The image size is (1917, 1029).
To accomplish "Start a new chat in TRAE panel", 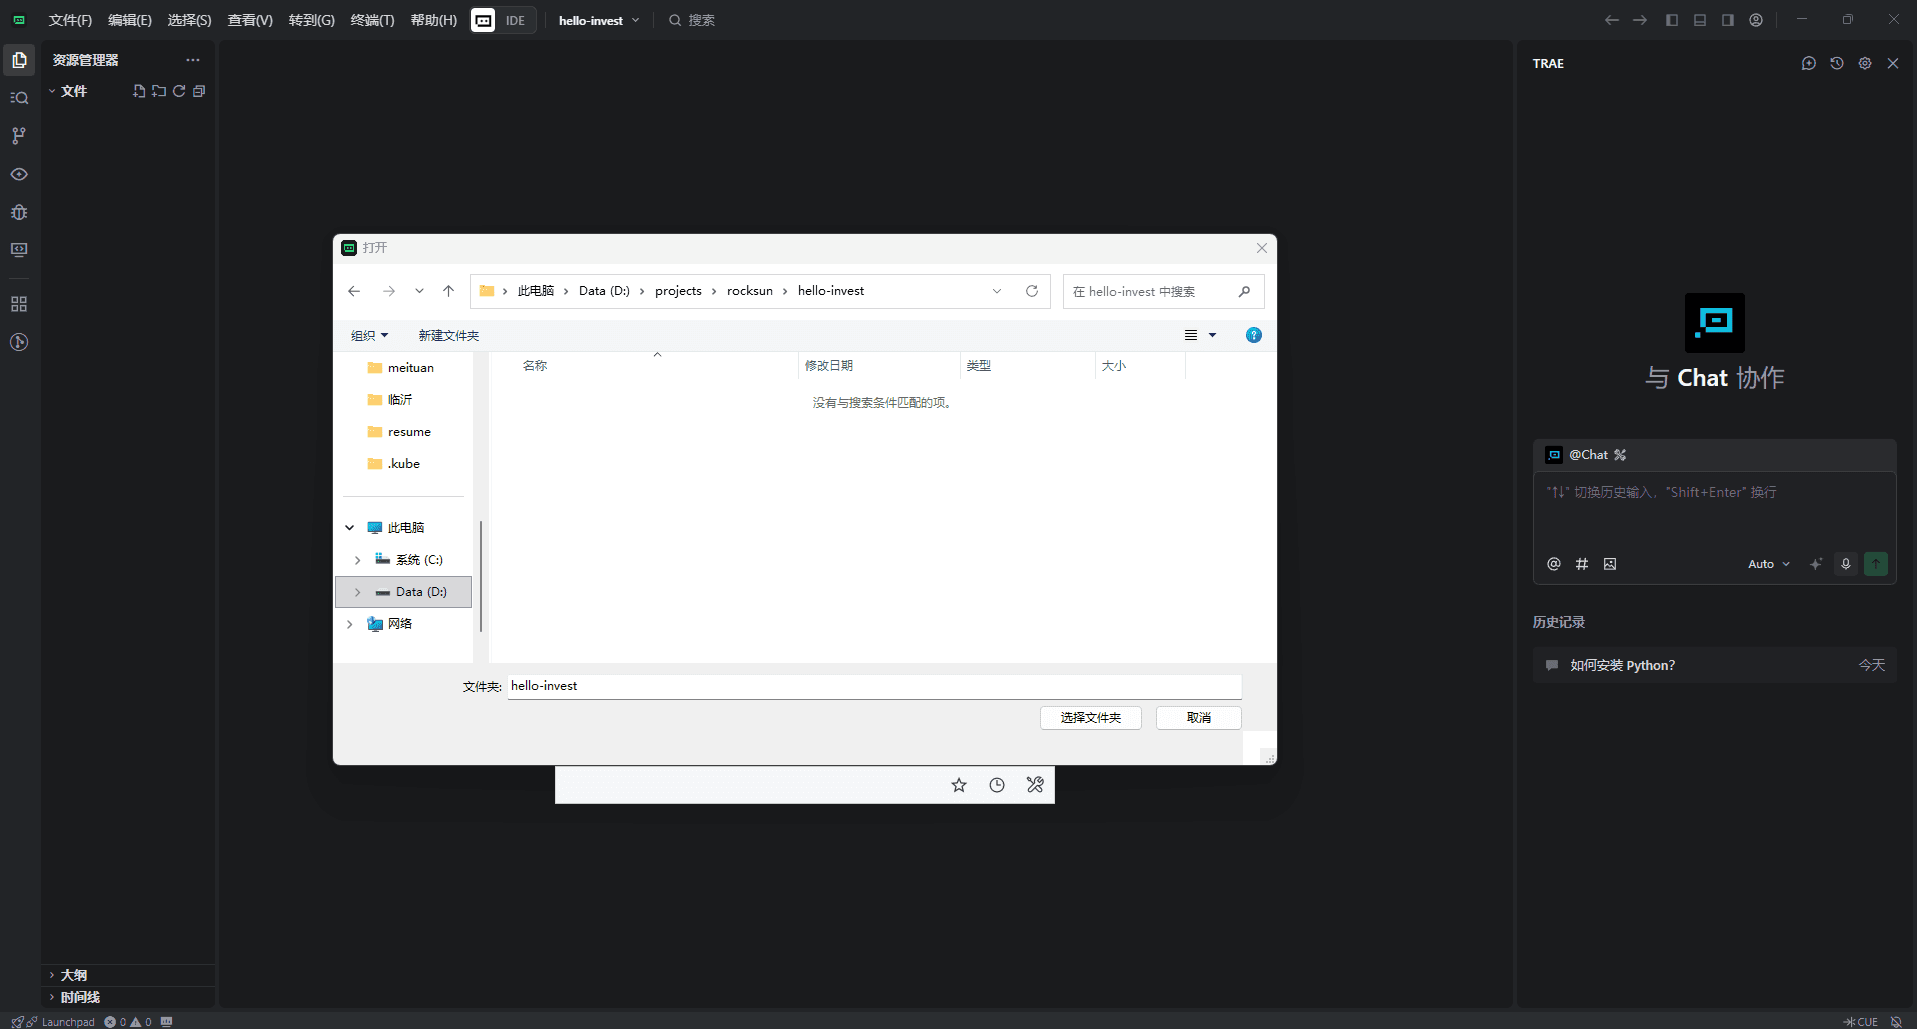I will click(1808, 63).
